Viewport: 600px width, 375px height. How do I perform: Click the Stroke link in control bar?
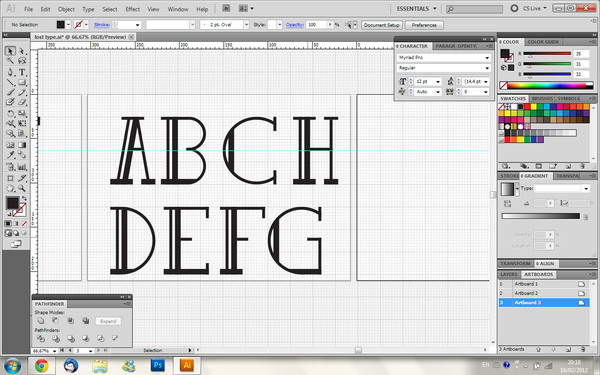point(102,24)
